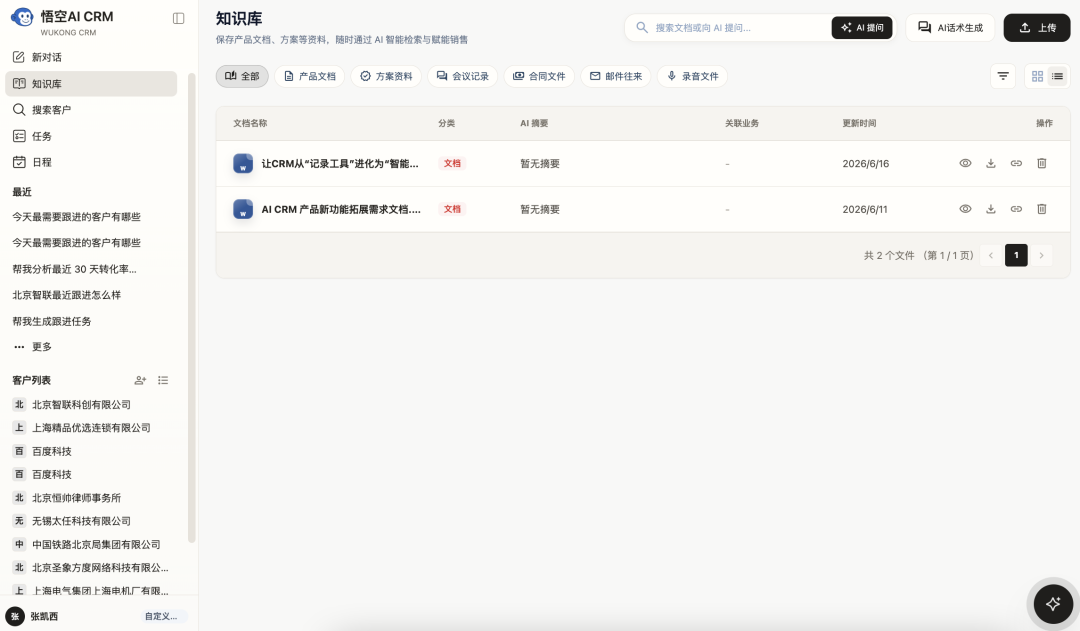
Task: Filter by 会议记录 tab
Action: pyautogui.click(x=463, y=76)
